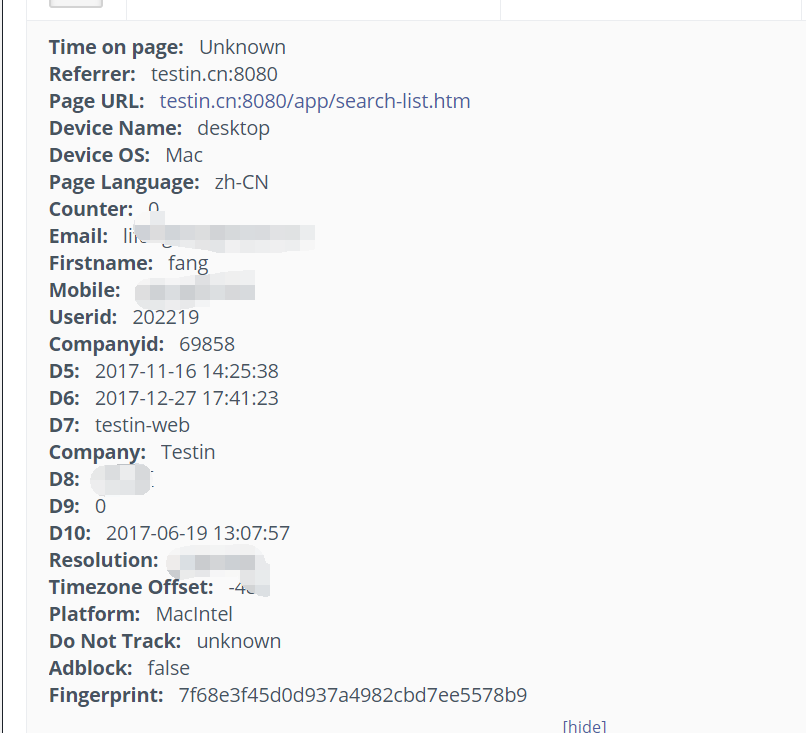
Task: Open the Page URL search-list.htm link
Action: click(x=314, y=101)
